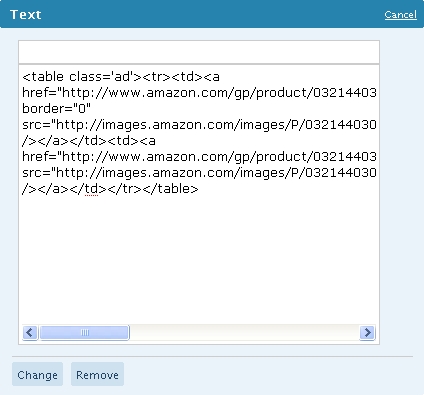Click the href line right after table class='ad'

[199, 93]
